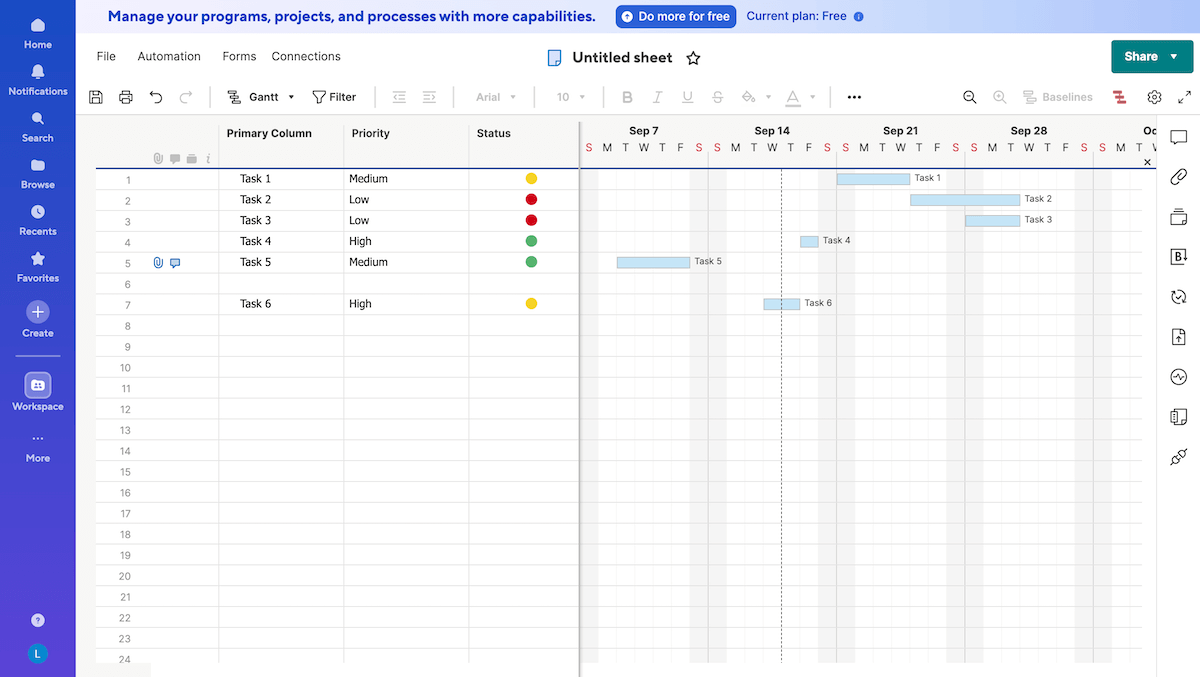The image size is (1200, 677).
Task: Open the Automation menu
Action: pos(168,56)
